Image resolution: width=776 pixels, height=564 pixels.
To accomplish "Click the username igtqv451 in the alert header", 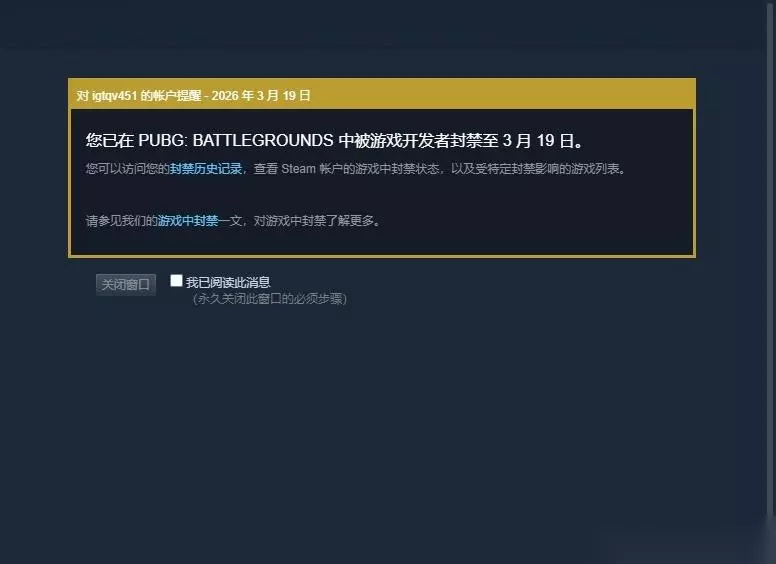I will (x=114, y=95).
